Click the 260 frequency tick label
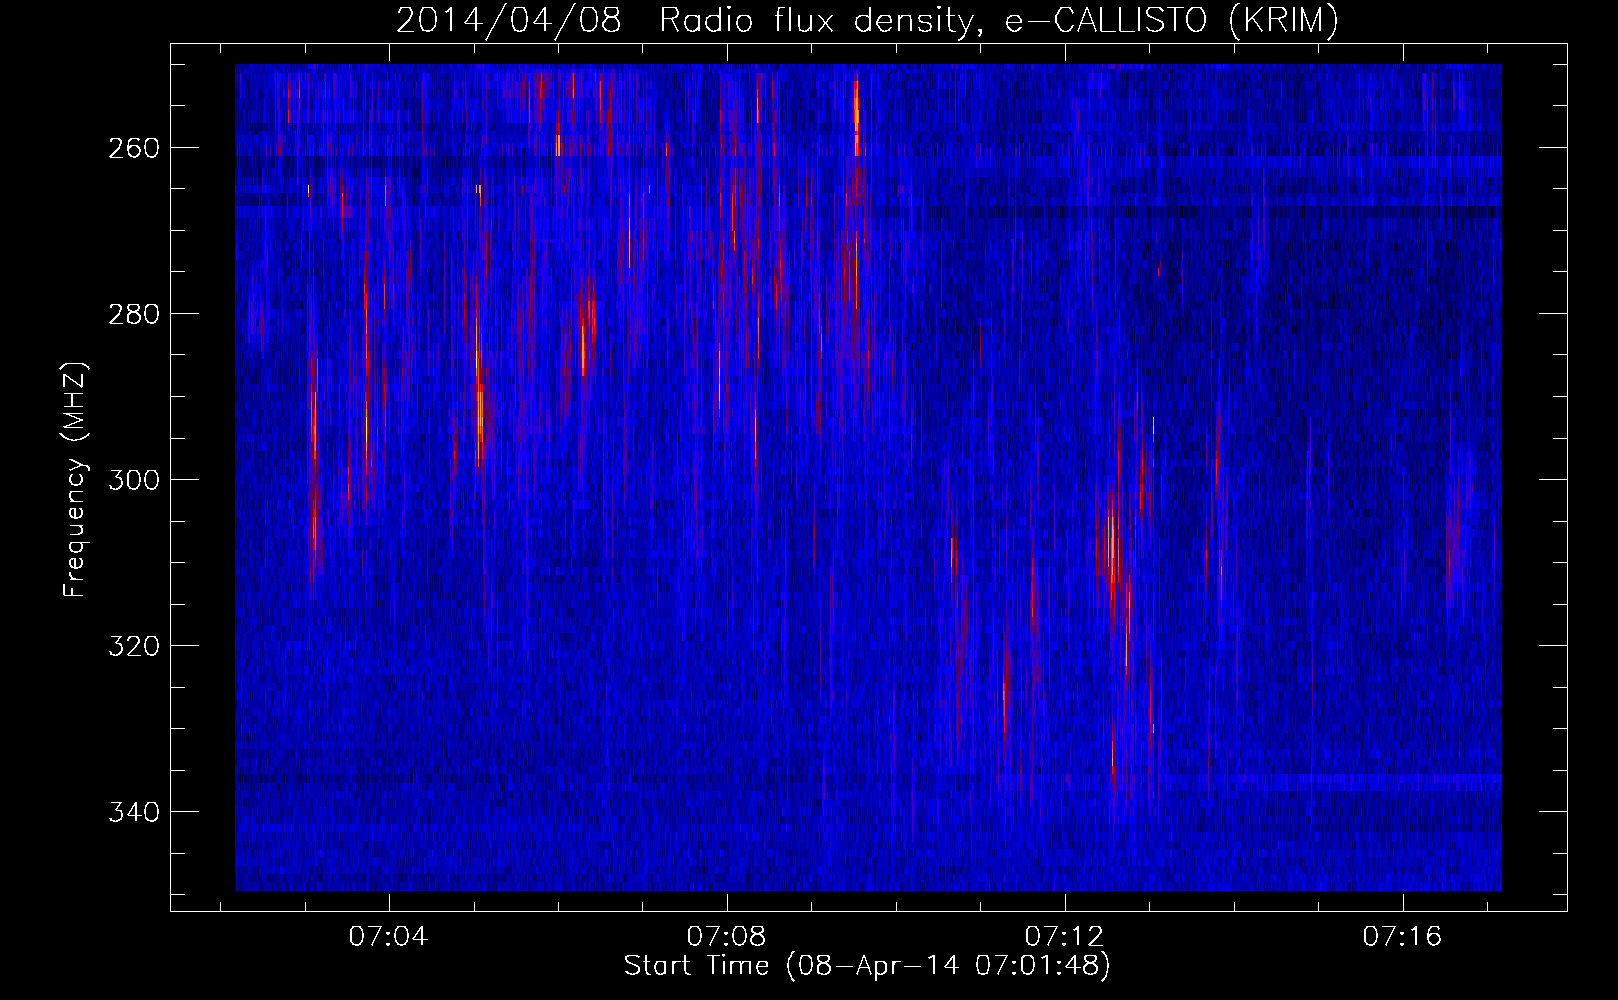This screenshot has height=1000, width=1618. click(x=132, y=148)
